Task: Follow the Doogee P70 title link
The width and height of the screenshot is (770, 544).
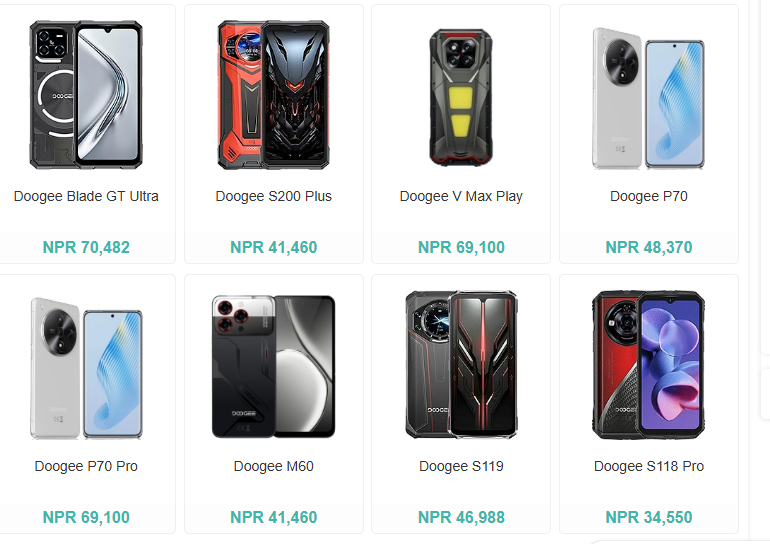Action: pyautogui.click(x=649, y=196)
